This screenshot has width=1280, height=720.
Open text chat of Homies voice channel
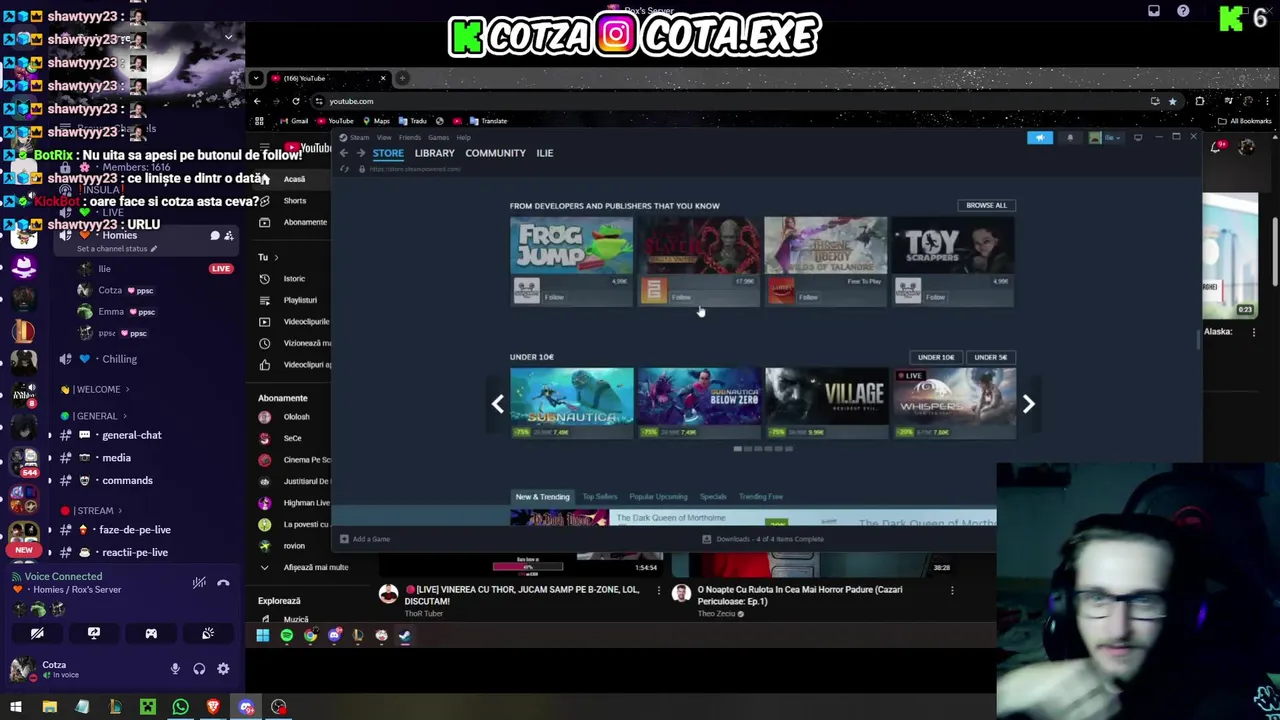point(214,236)
